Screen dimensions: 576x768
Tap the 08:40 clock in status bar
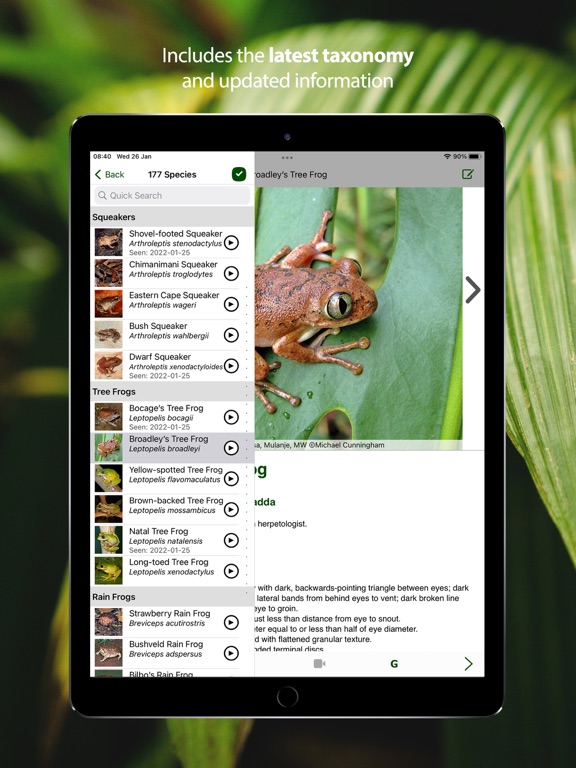(102, 157)
